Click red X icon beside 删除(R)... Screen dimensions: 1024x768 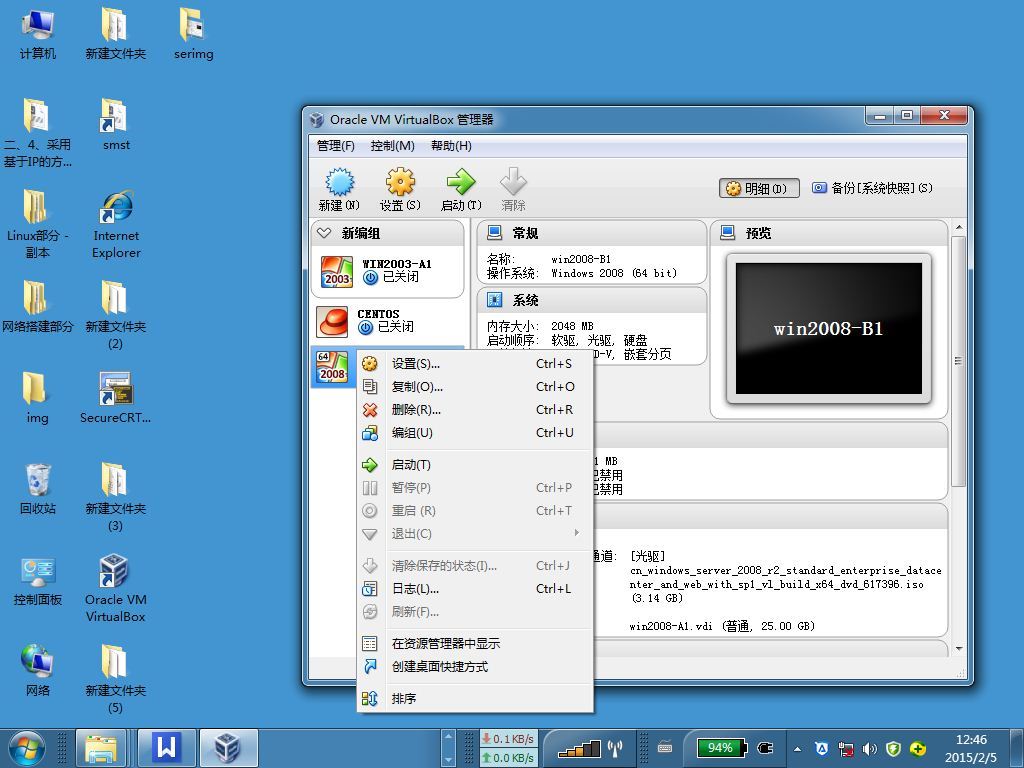pyautogui.click(x=370, y=409)
